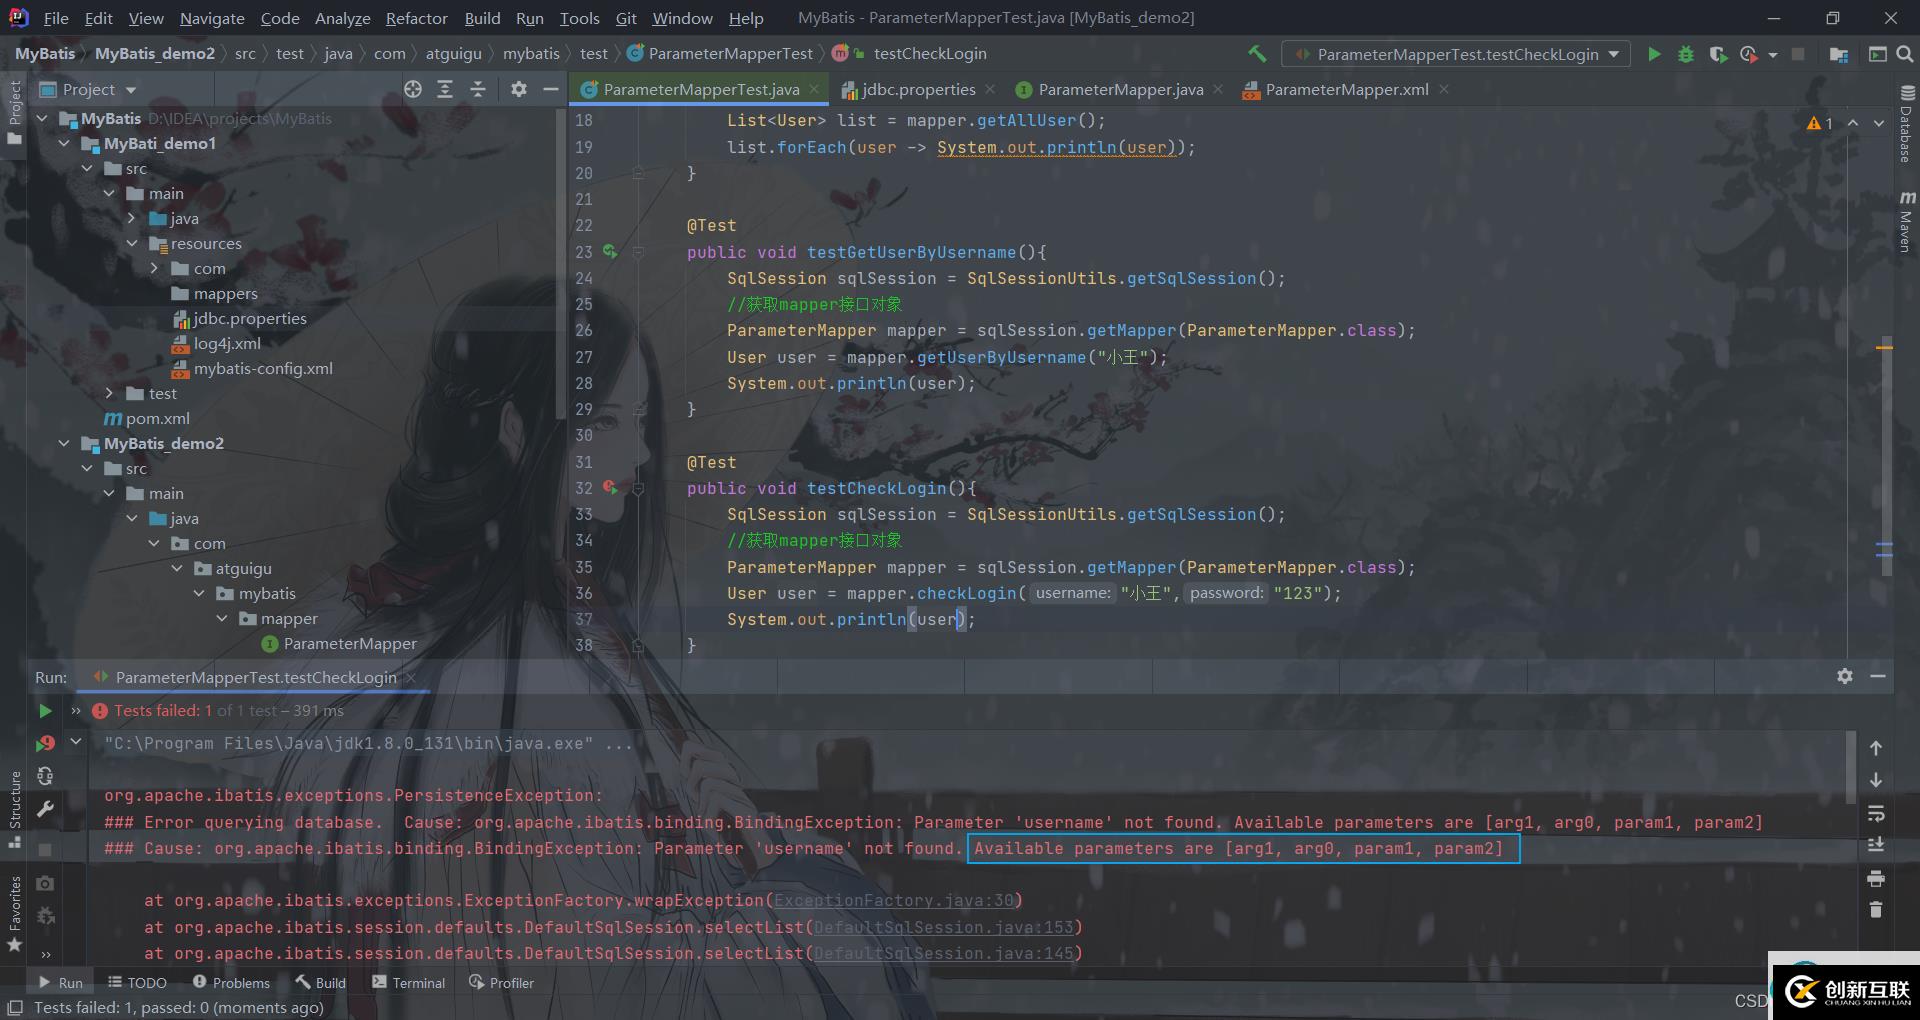
Task: Open the Database side panel
Action: point(1906,125)
